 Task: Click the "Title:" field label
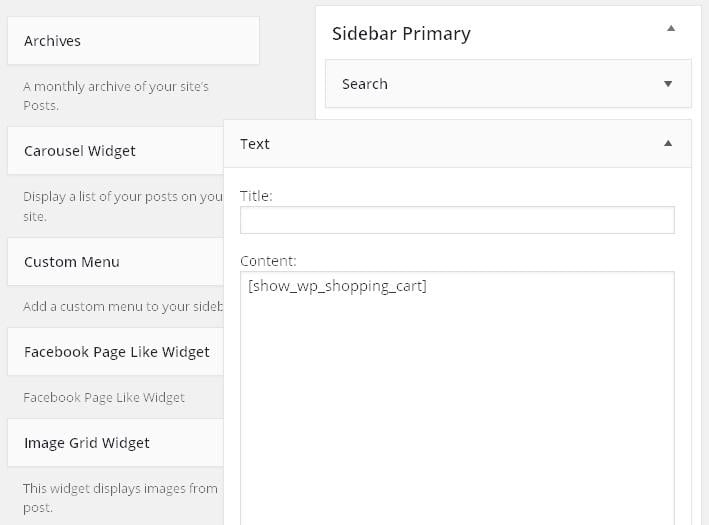click(x=256, y=196)
